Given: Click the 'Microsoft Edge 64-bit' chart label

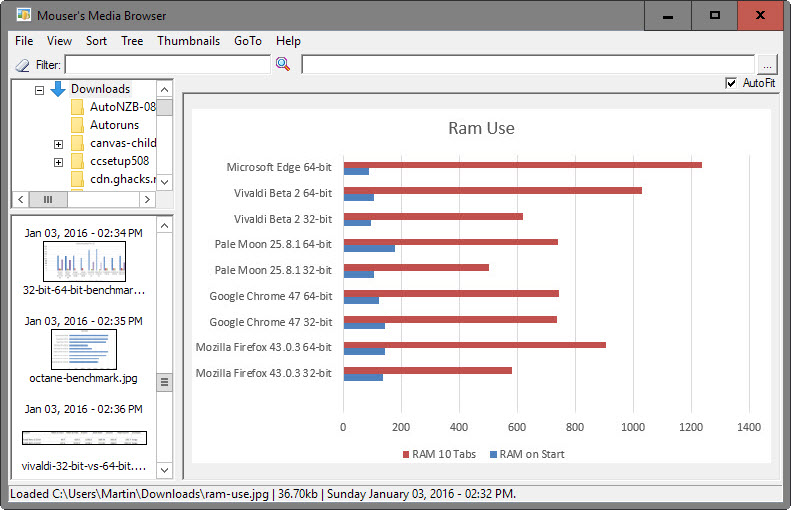Looking at the screenshot, I should [279, 167].
